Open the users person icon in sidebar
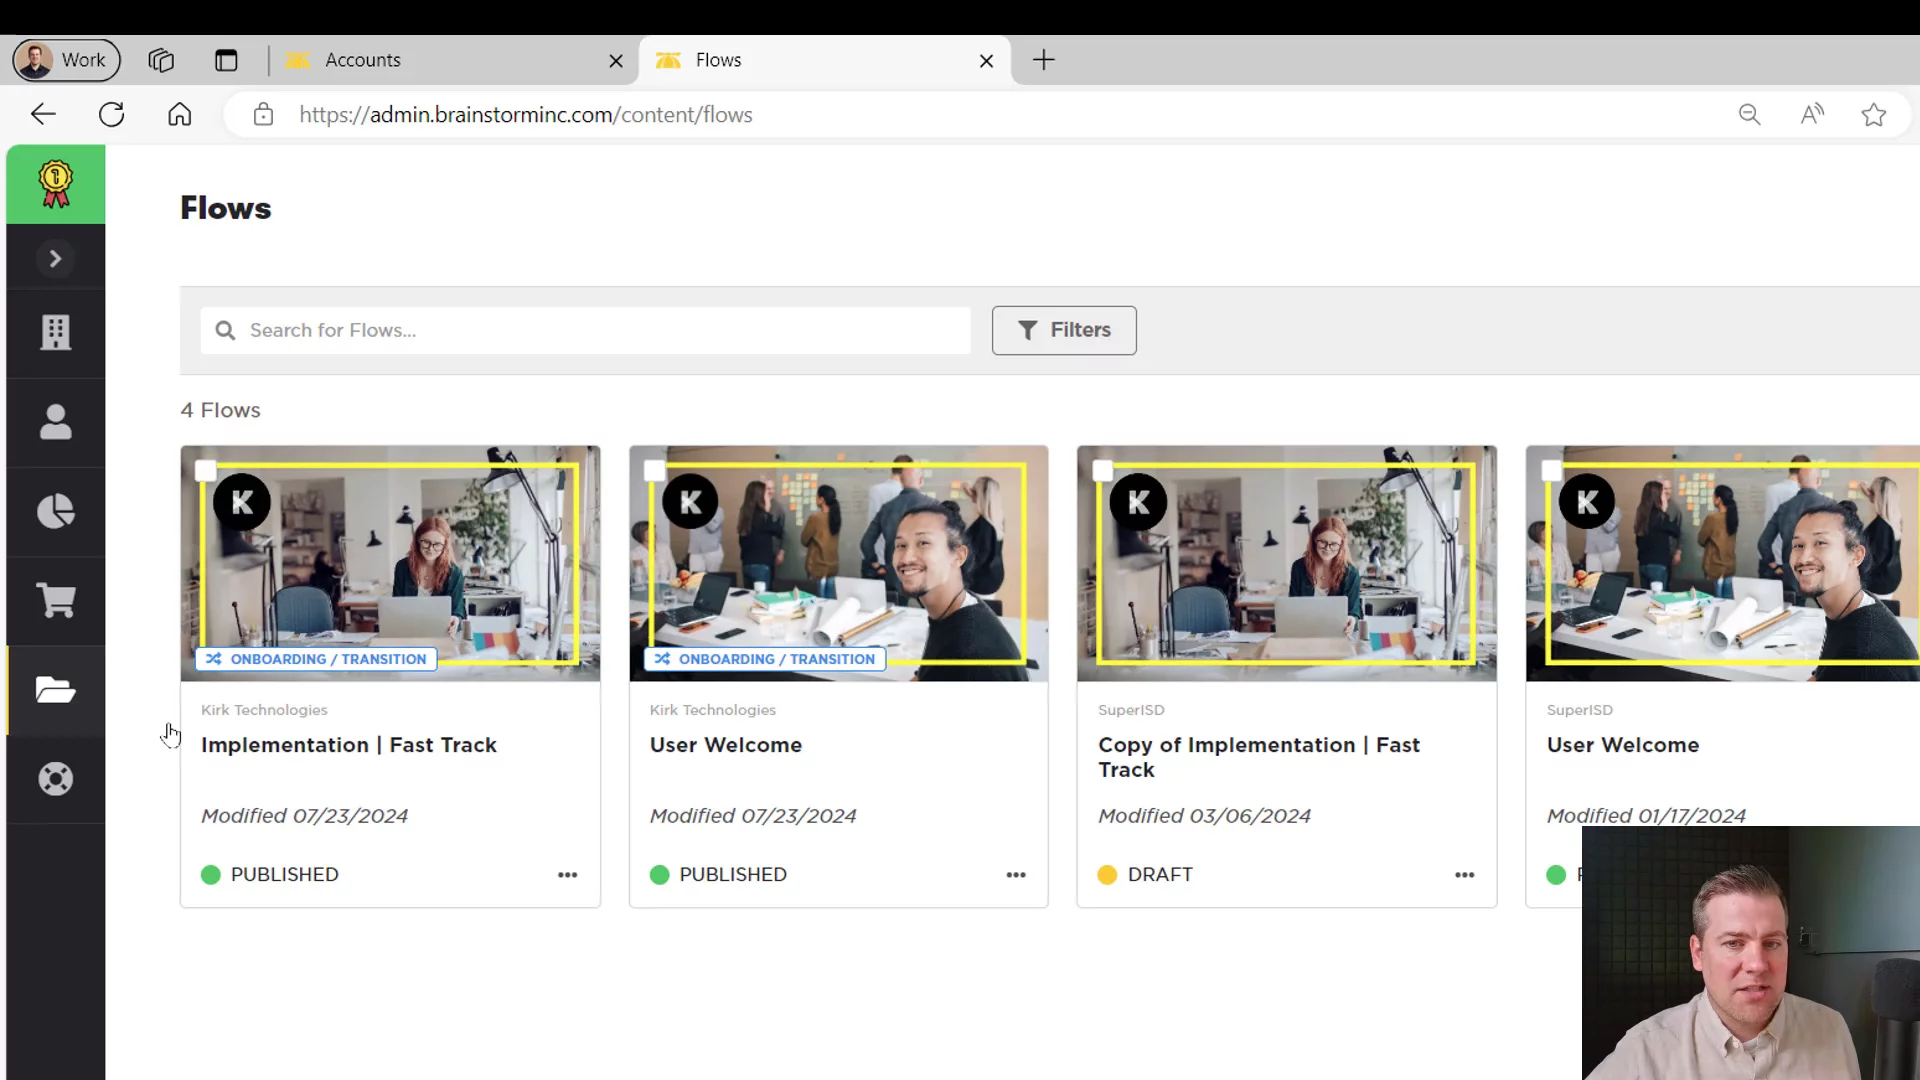Image resolution: width=1920 pixels, height=1080 pixels. click(x=56, y=422)
